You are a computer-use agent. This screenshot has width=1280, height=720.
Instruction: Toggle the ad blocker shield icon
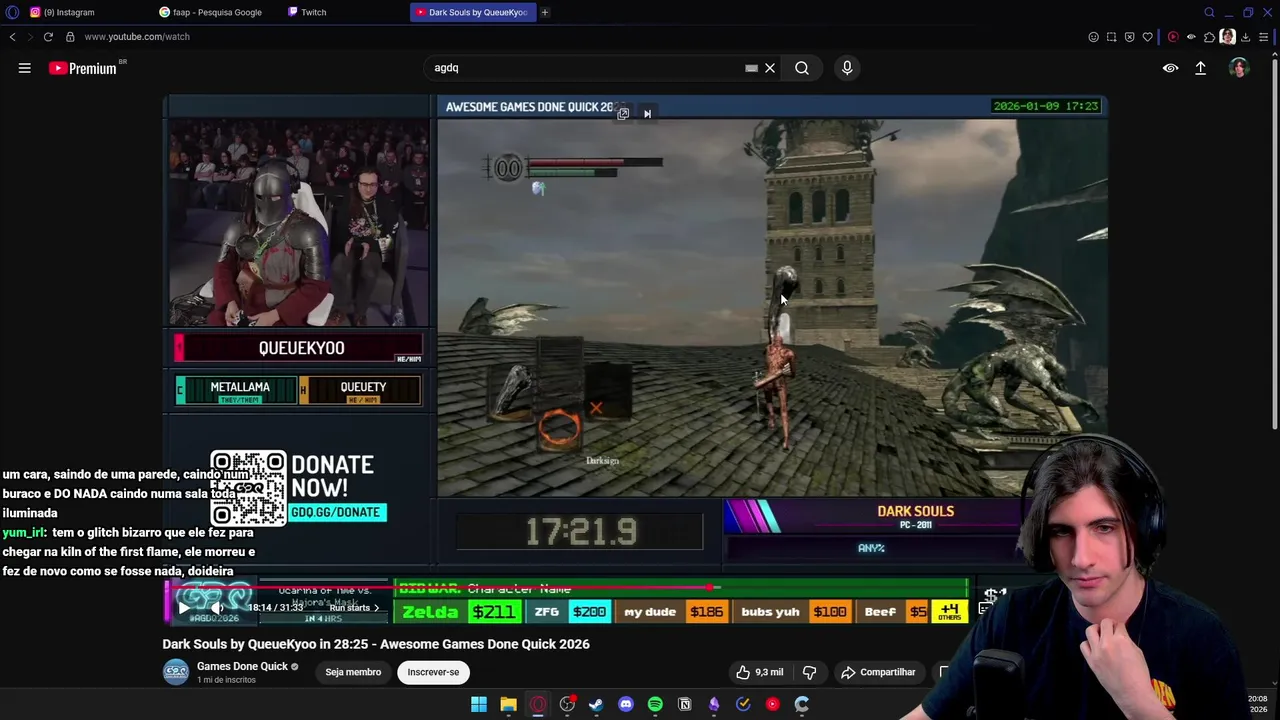(1130, 37)
